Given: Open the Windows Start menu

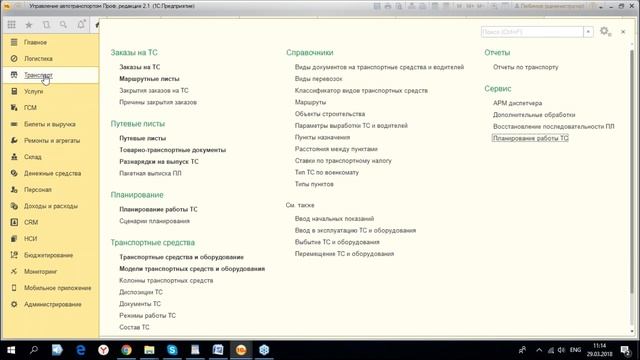Looking at the screenshot, I should pyautogui.click(x=11, y=350).
